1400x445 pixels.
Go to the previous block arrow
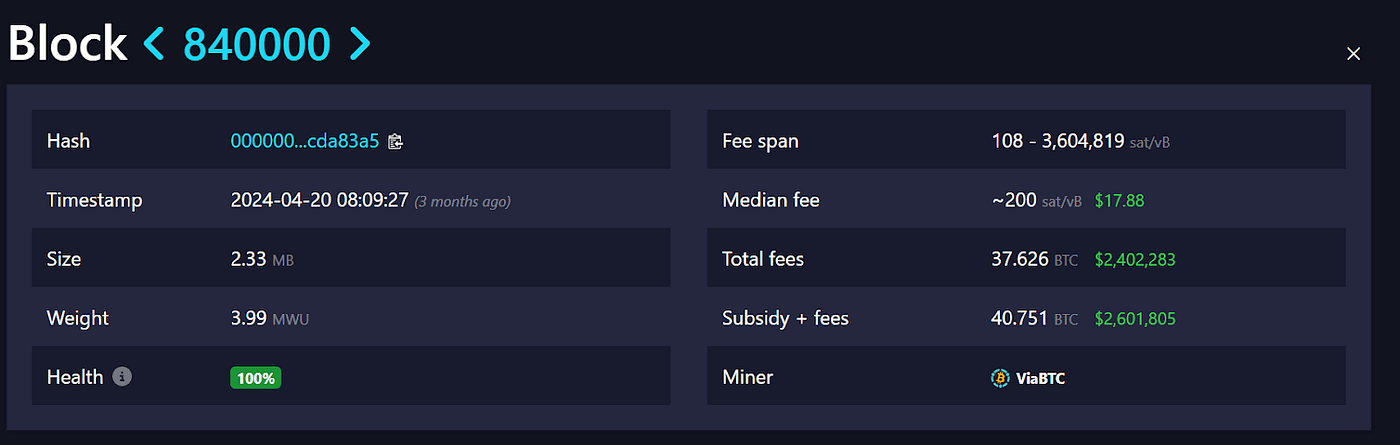tap(154, 43)
